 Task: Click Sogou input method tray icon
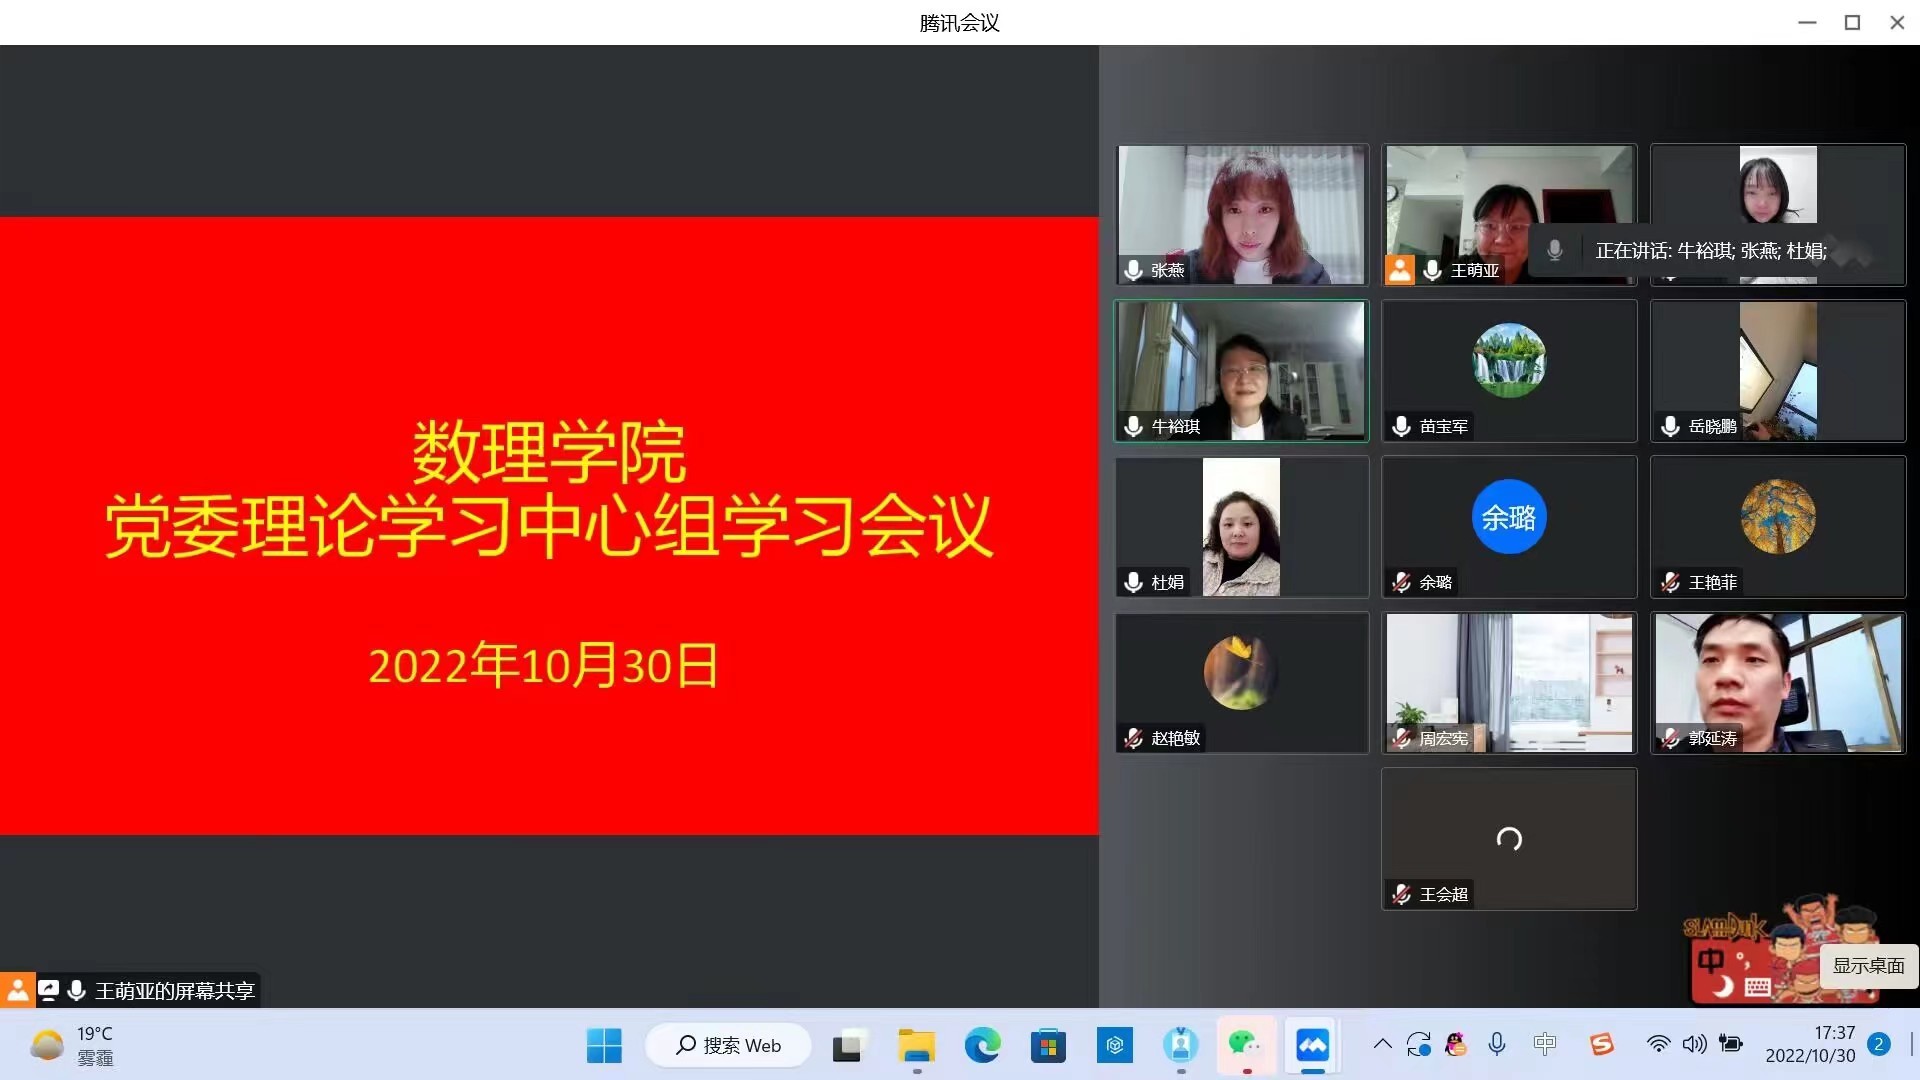point(1602,1045)
